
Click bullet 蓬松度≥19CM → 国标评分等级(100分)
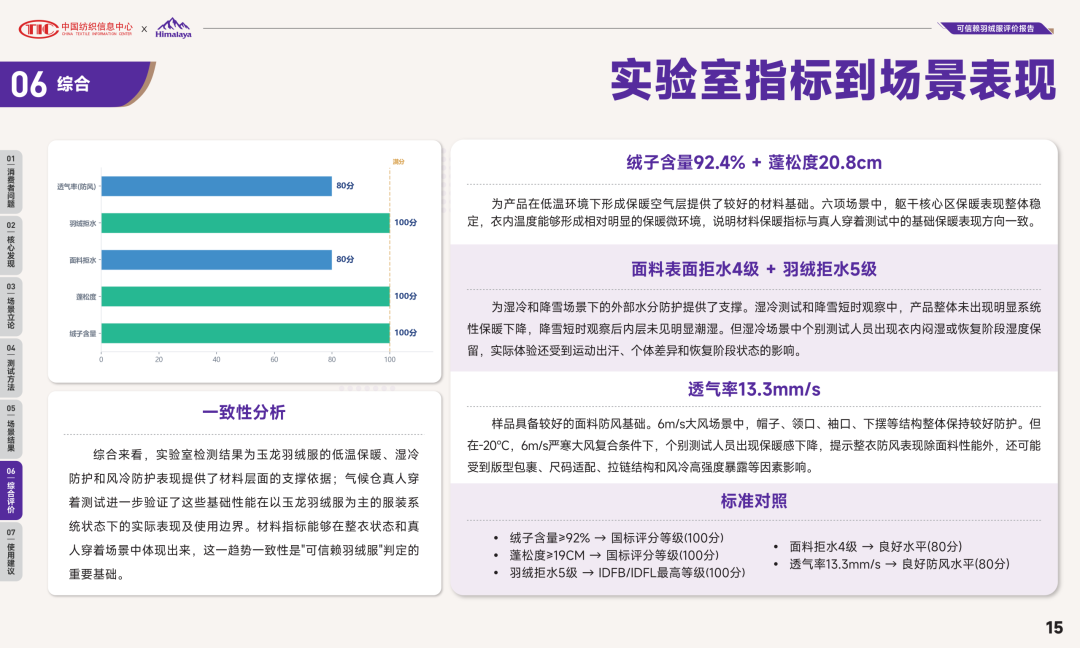click(x=614, y=555)
